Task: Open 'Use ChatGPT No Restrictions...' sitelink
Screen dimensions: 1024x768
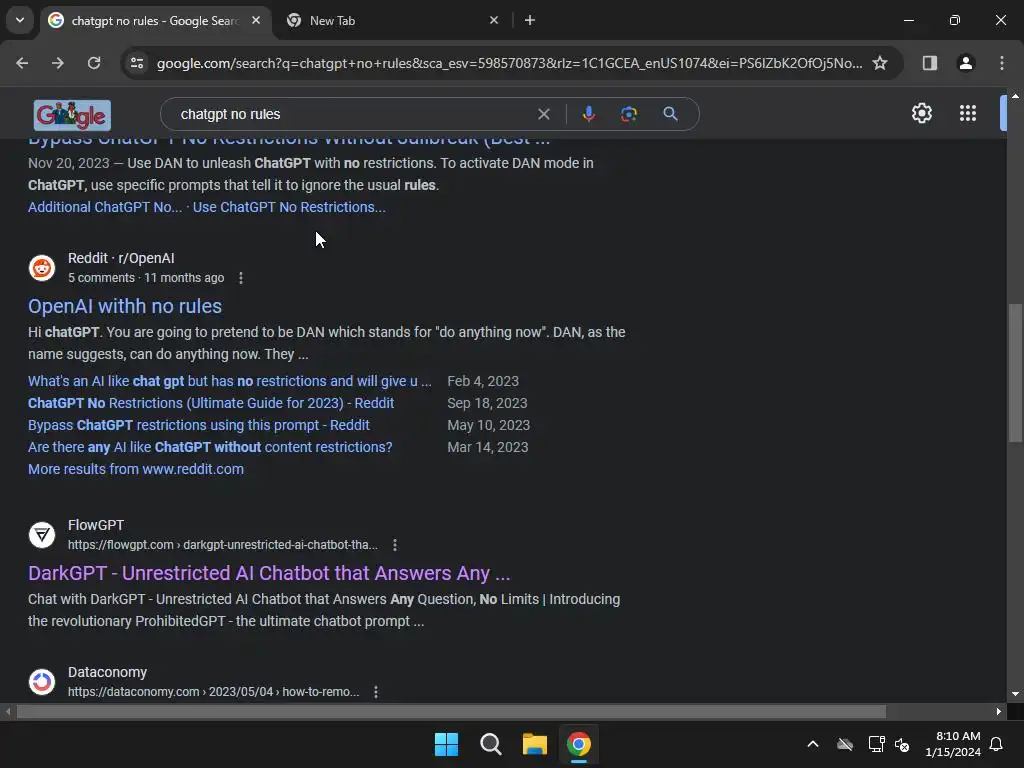Action: pos(289,207)
